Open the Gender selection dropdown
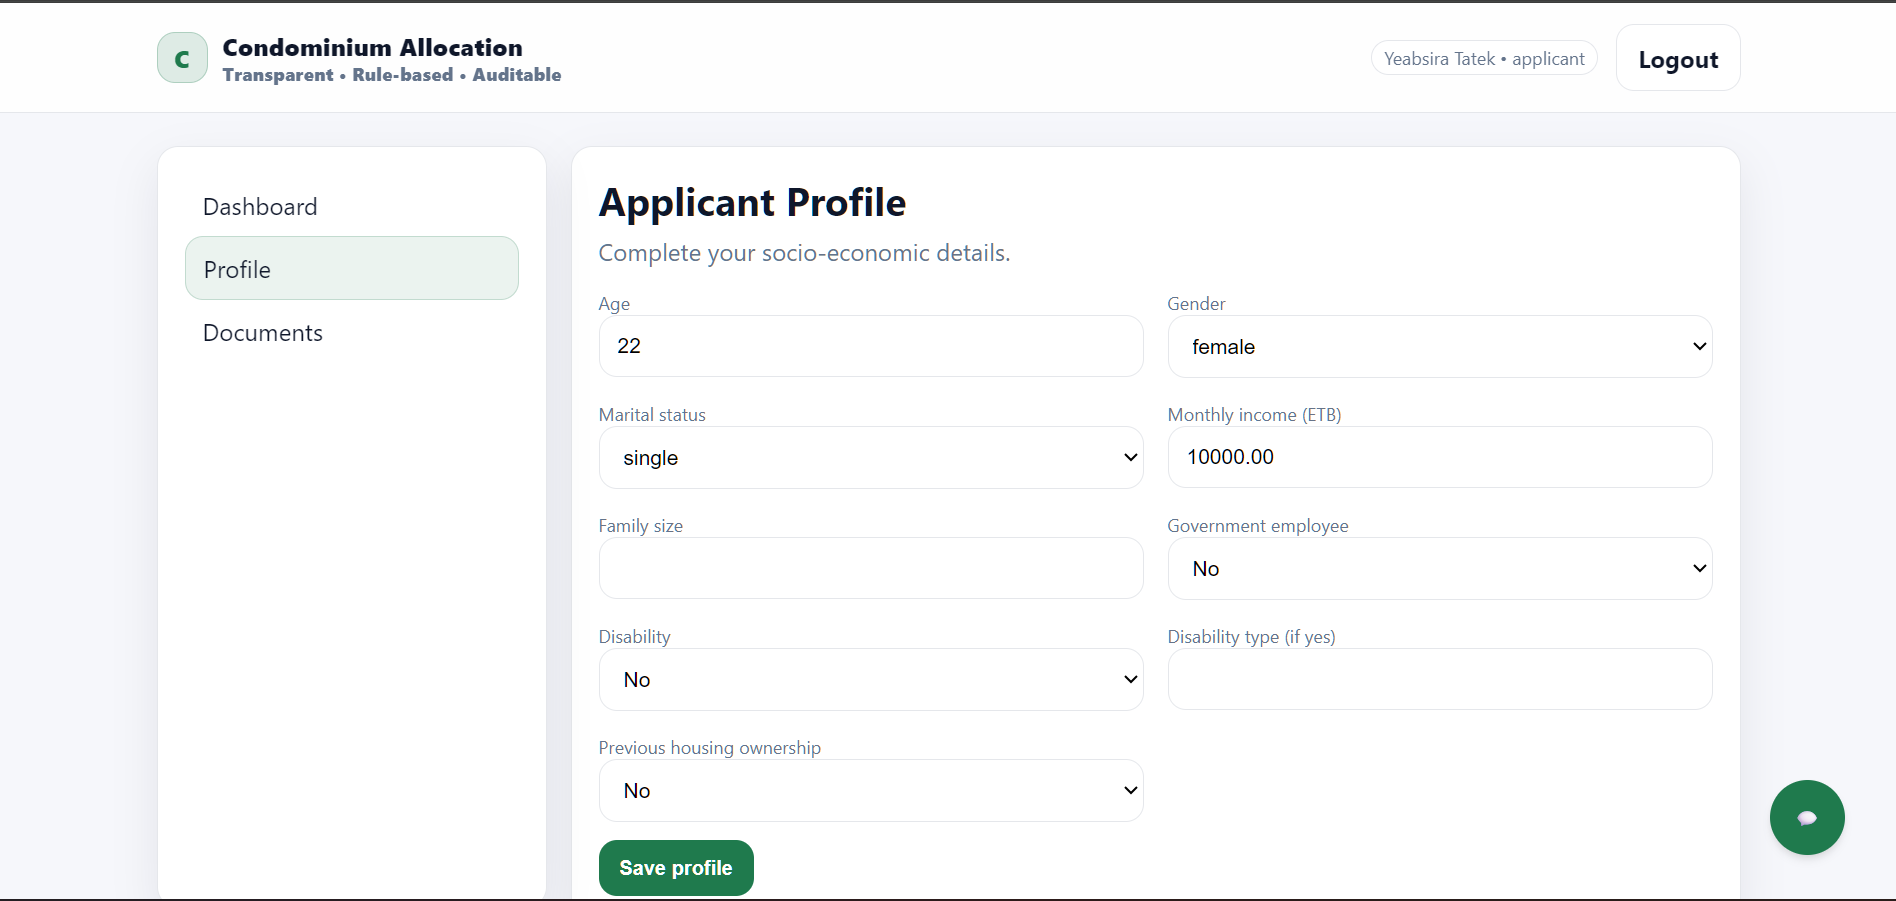This screenshot has height=901, width=1896. [x=1439, y=346]
